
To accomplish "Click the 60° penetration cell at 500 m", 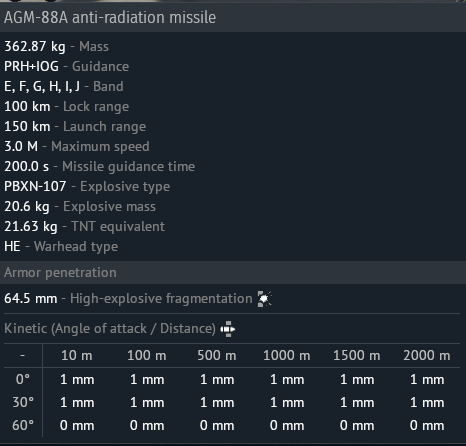I will [217, 426].
